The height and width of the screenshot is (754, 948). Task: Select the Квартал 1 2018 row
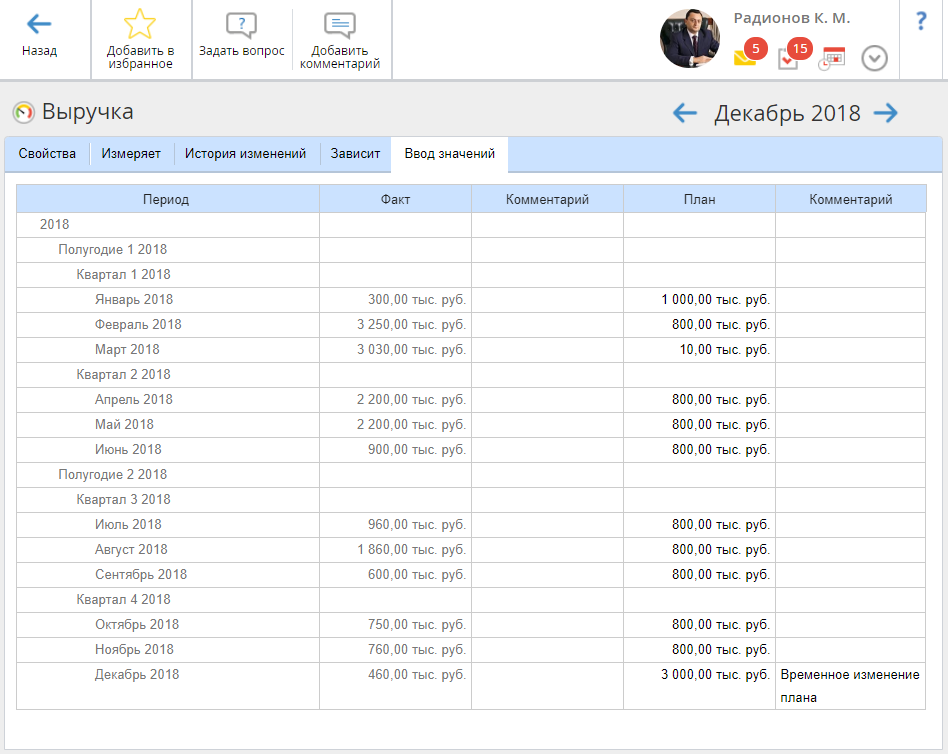pyautogui.click(x=123, y=275)
